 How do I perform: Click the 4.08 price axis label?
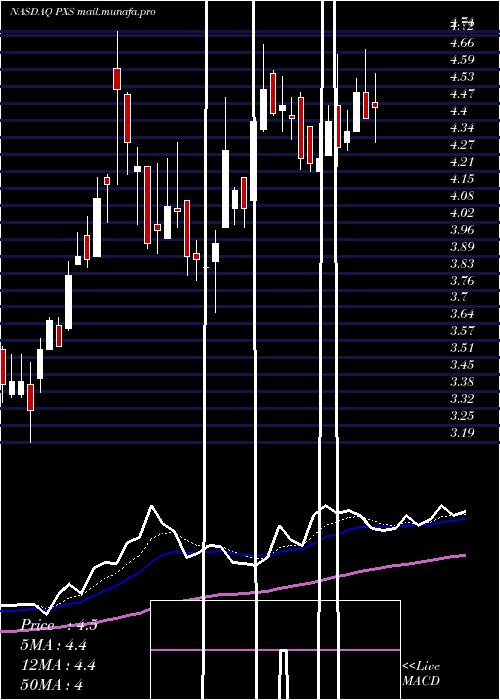(x=462, y=196)
